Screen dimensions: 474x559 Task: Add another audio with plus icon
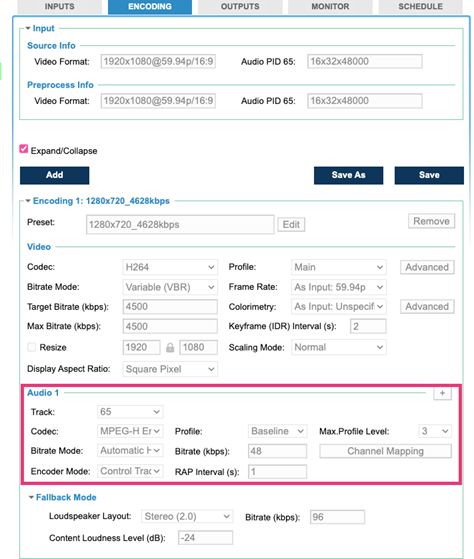[442, 393]
